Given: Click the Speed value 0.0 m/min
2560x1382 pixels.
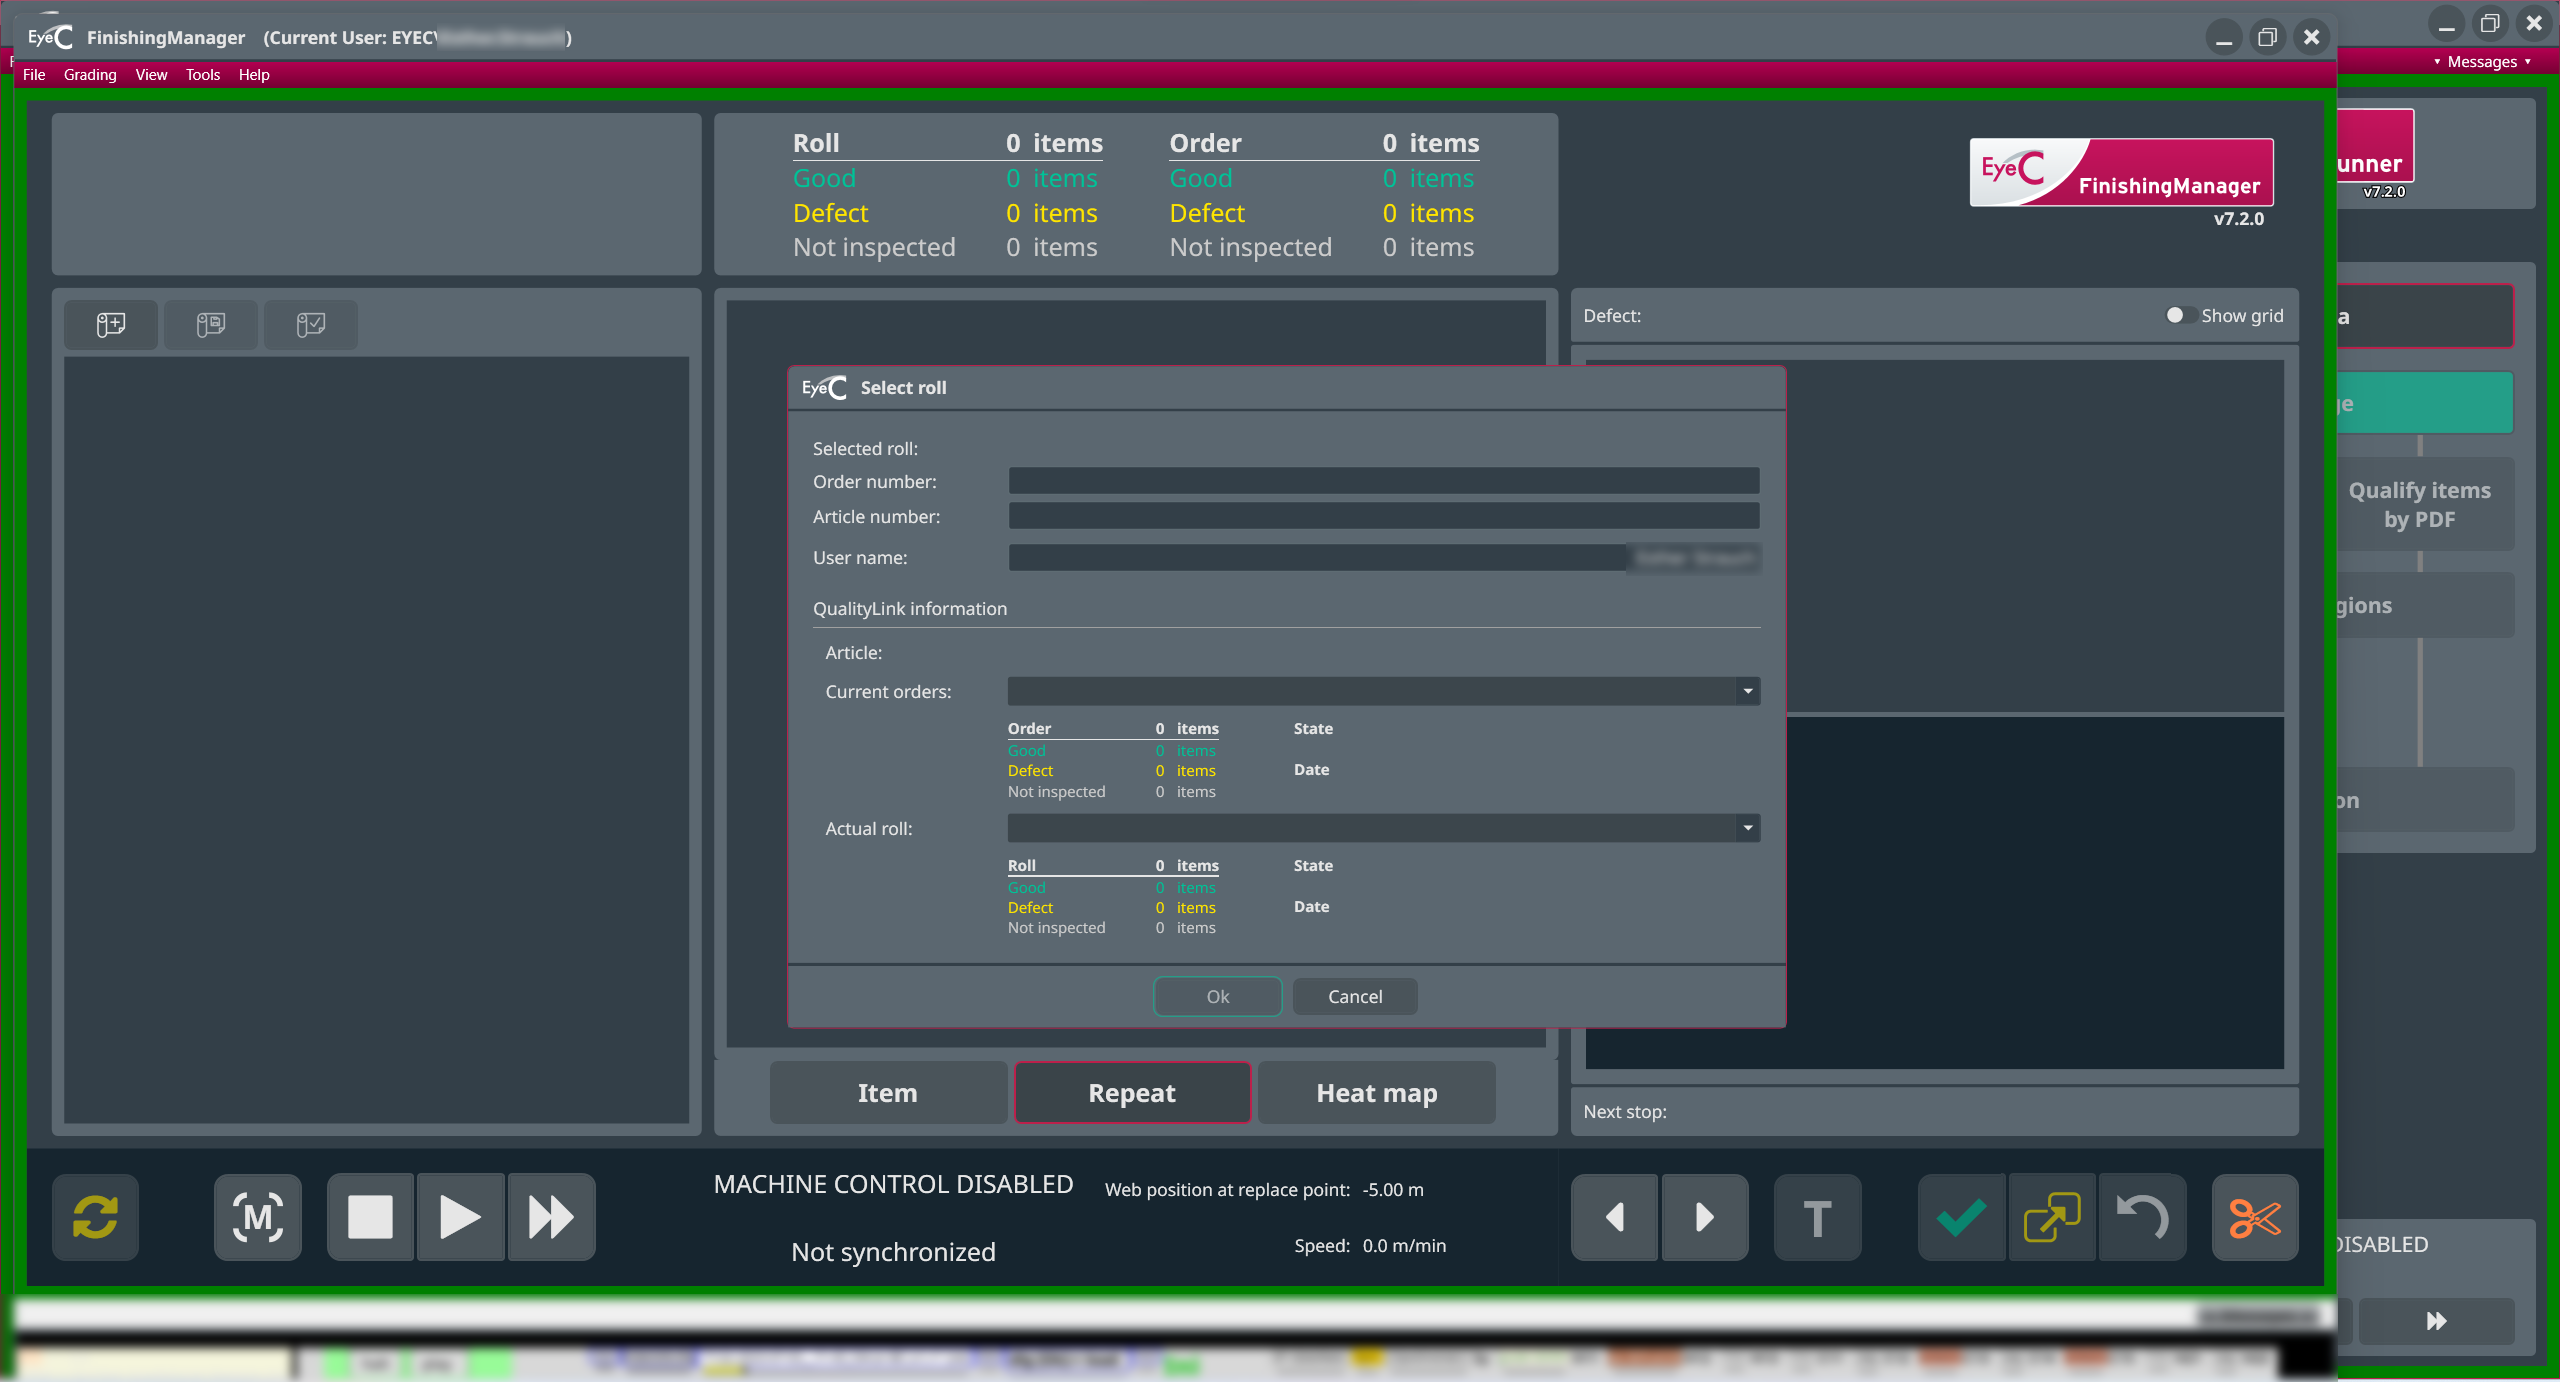Looking at the screenshot, I should (x=1404, y=1246).
